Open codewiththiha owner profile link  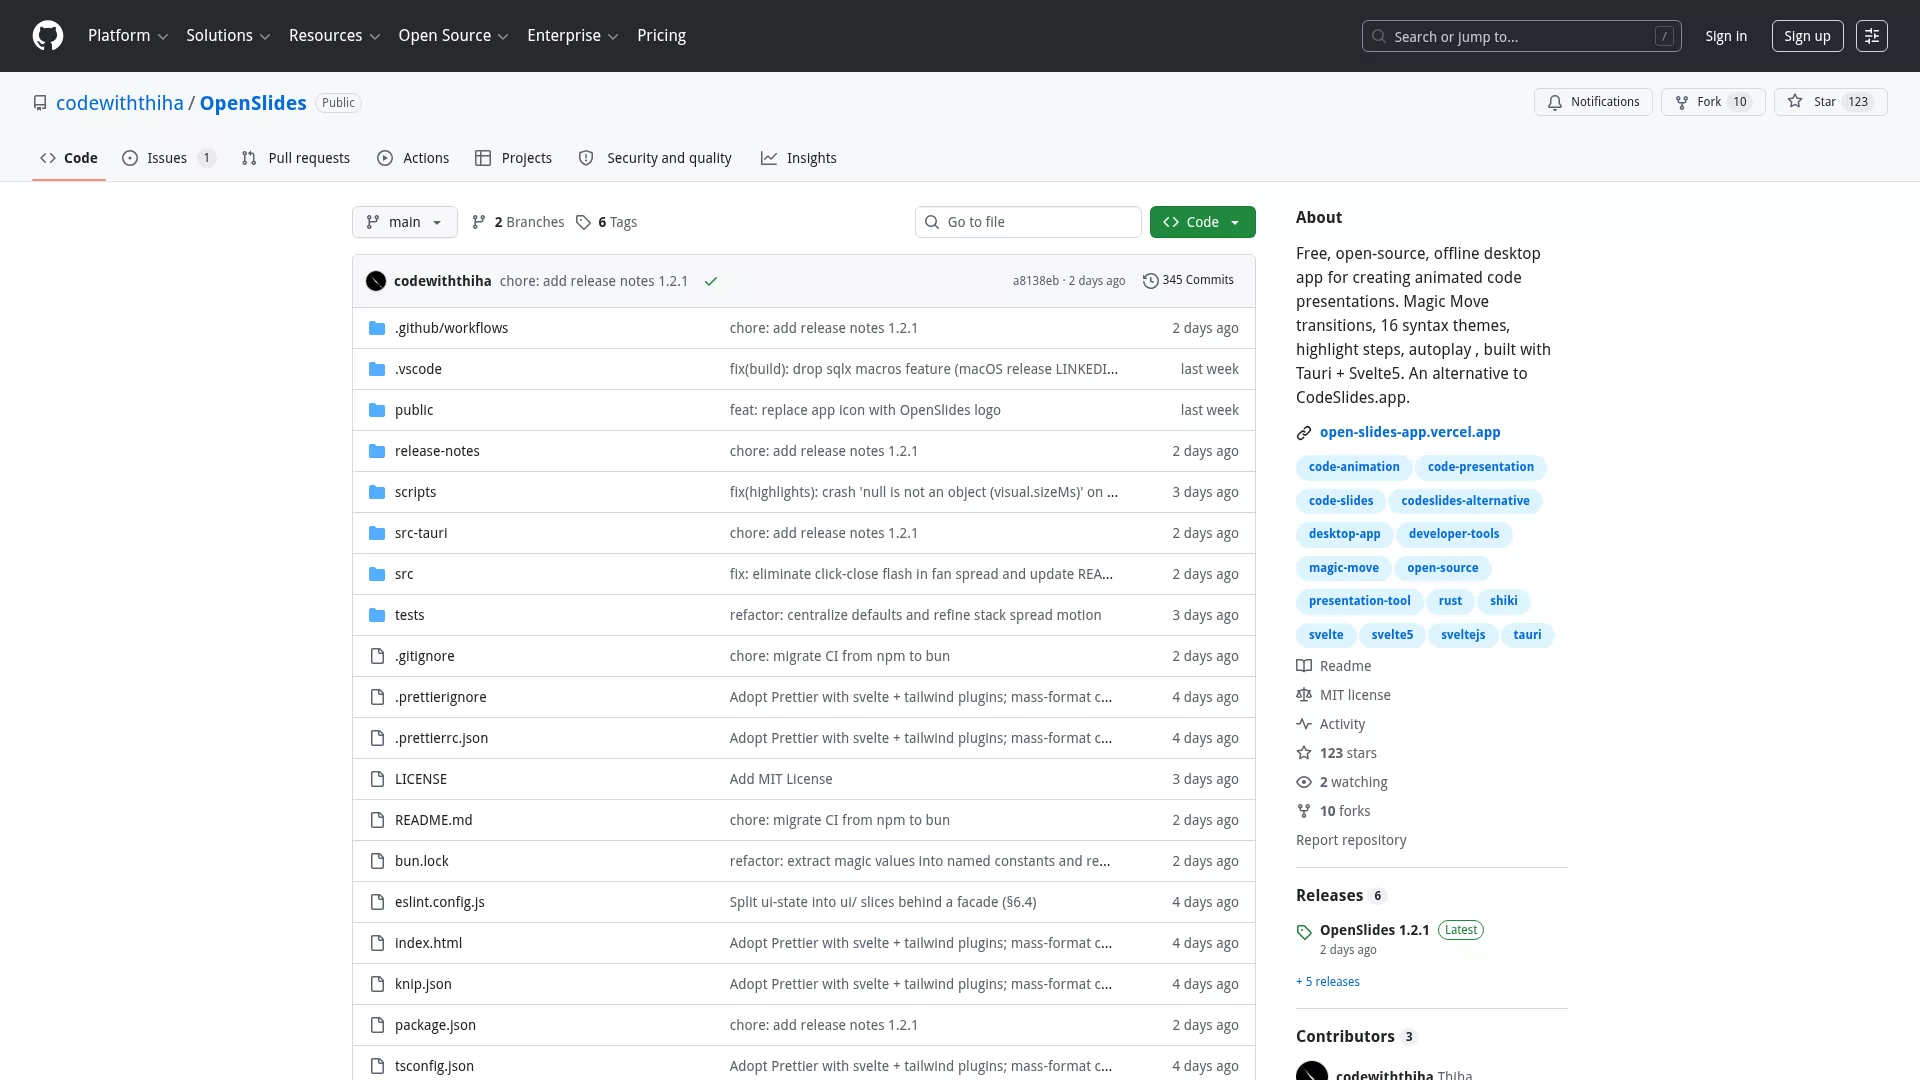(x=120, y=103)
